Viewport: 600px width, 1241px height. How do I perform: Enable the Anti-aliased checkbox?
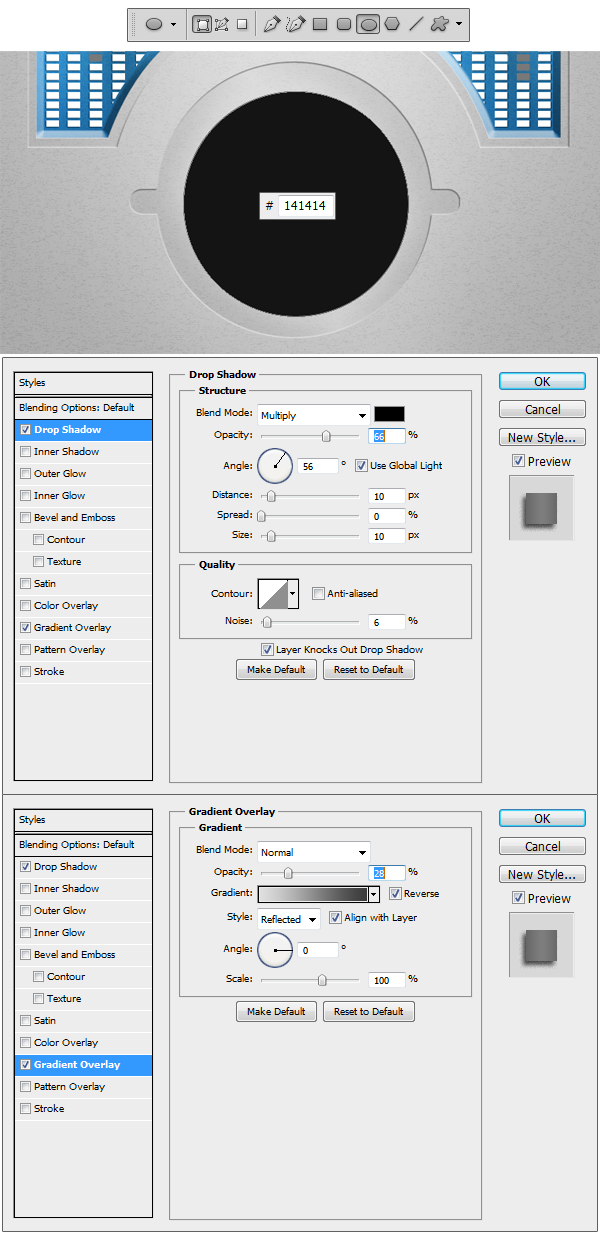click(x=319, y=593)
